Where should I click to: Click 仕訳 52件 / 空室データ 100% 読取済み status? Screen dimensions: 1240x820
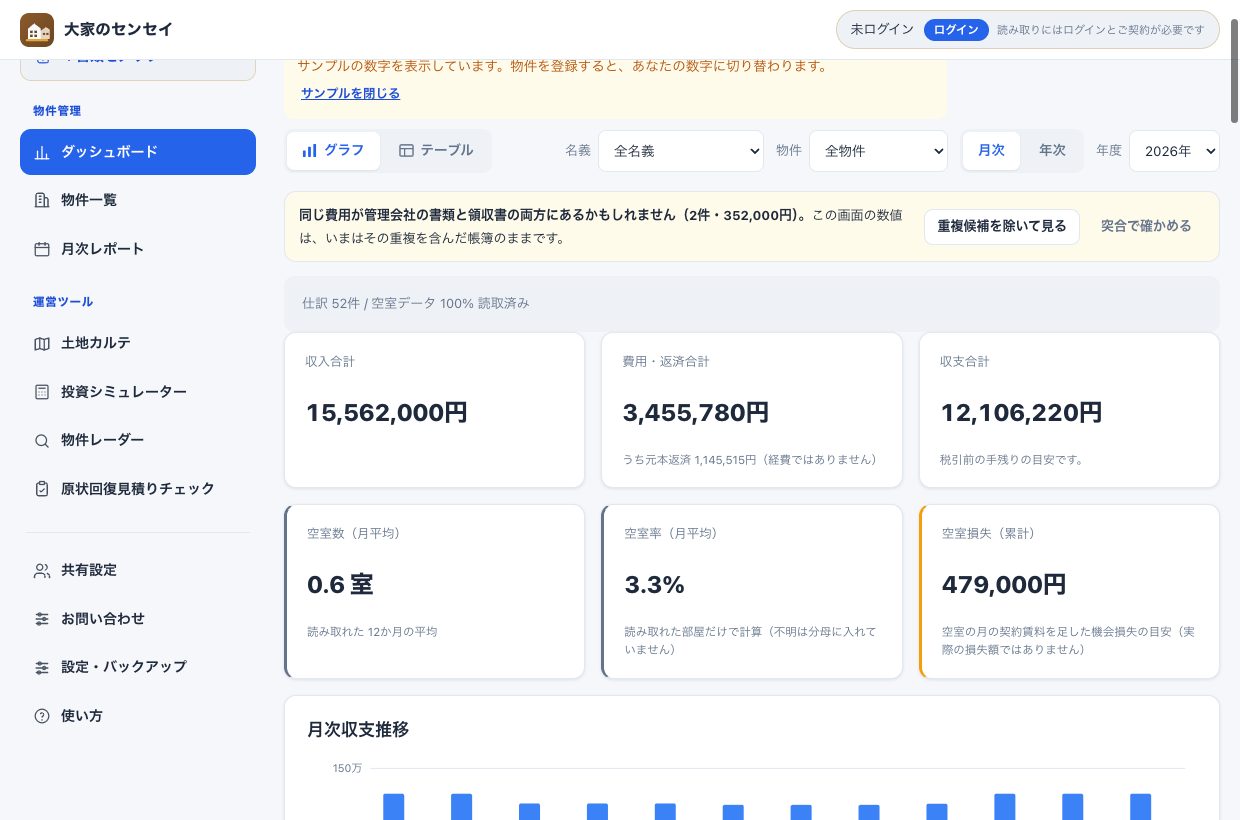tap(416, 303)
